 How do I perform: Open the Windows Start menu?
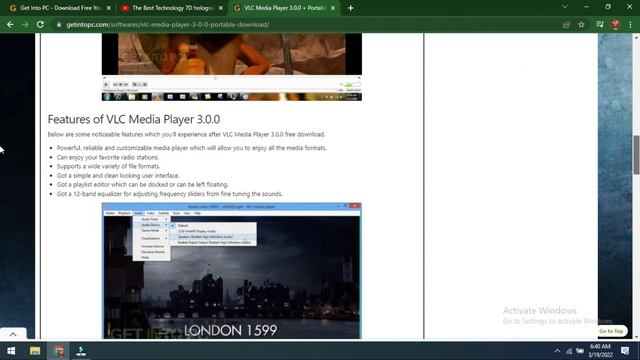(11, 351)
